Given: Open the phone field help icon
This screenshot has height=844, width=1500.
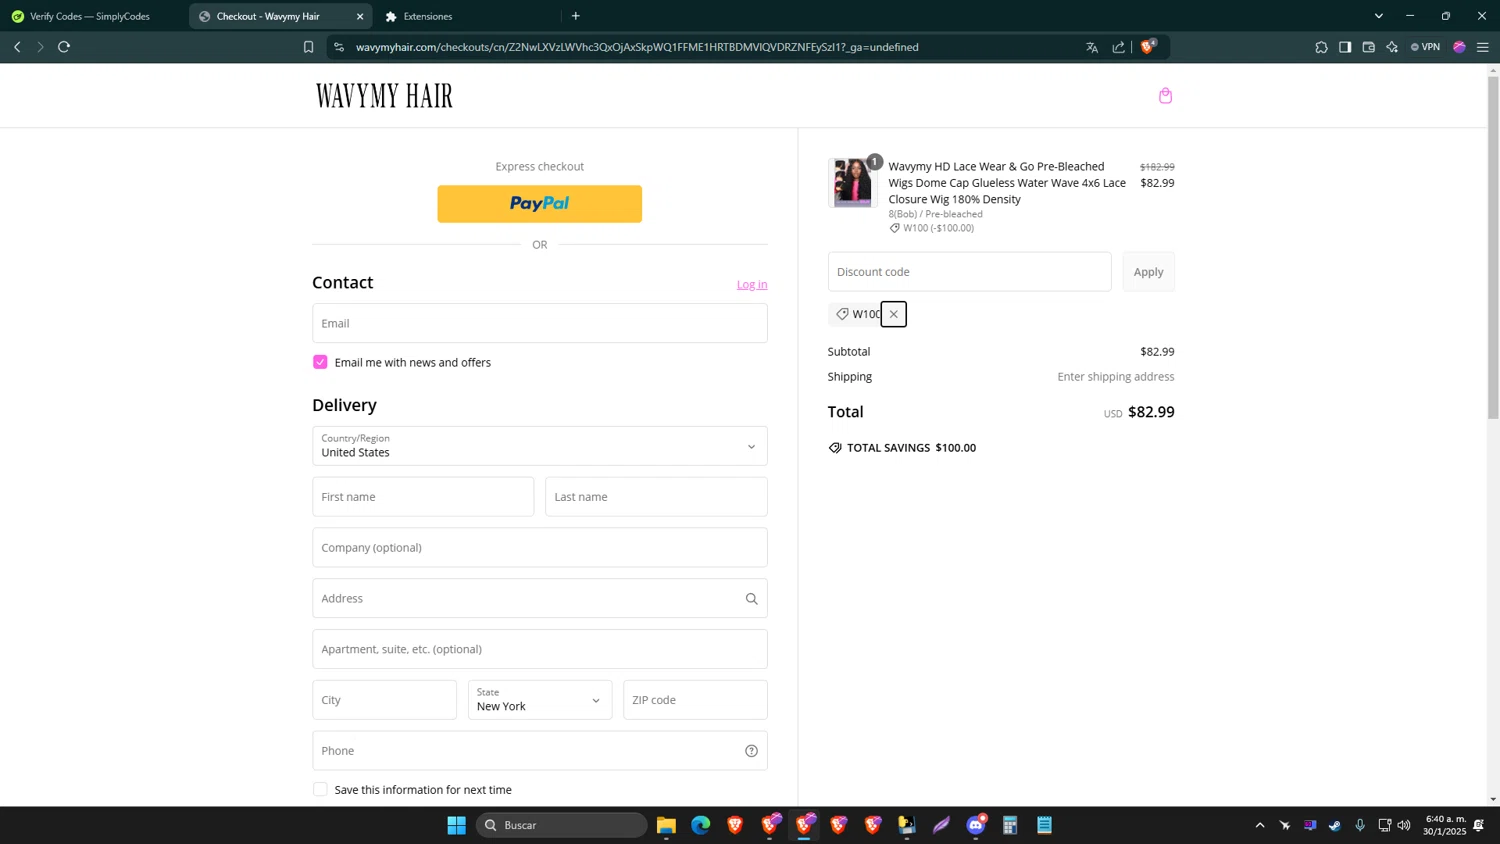Looking at the screenshot, I should [x=751, y=751].
